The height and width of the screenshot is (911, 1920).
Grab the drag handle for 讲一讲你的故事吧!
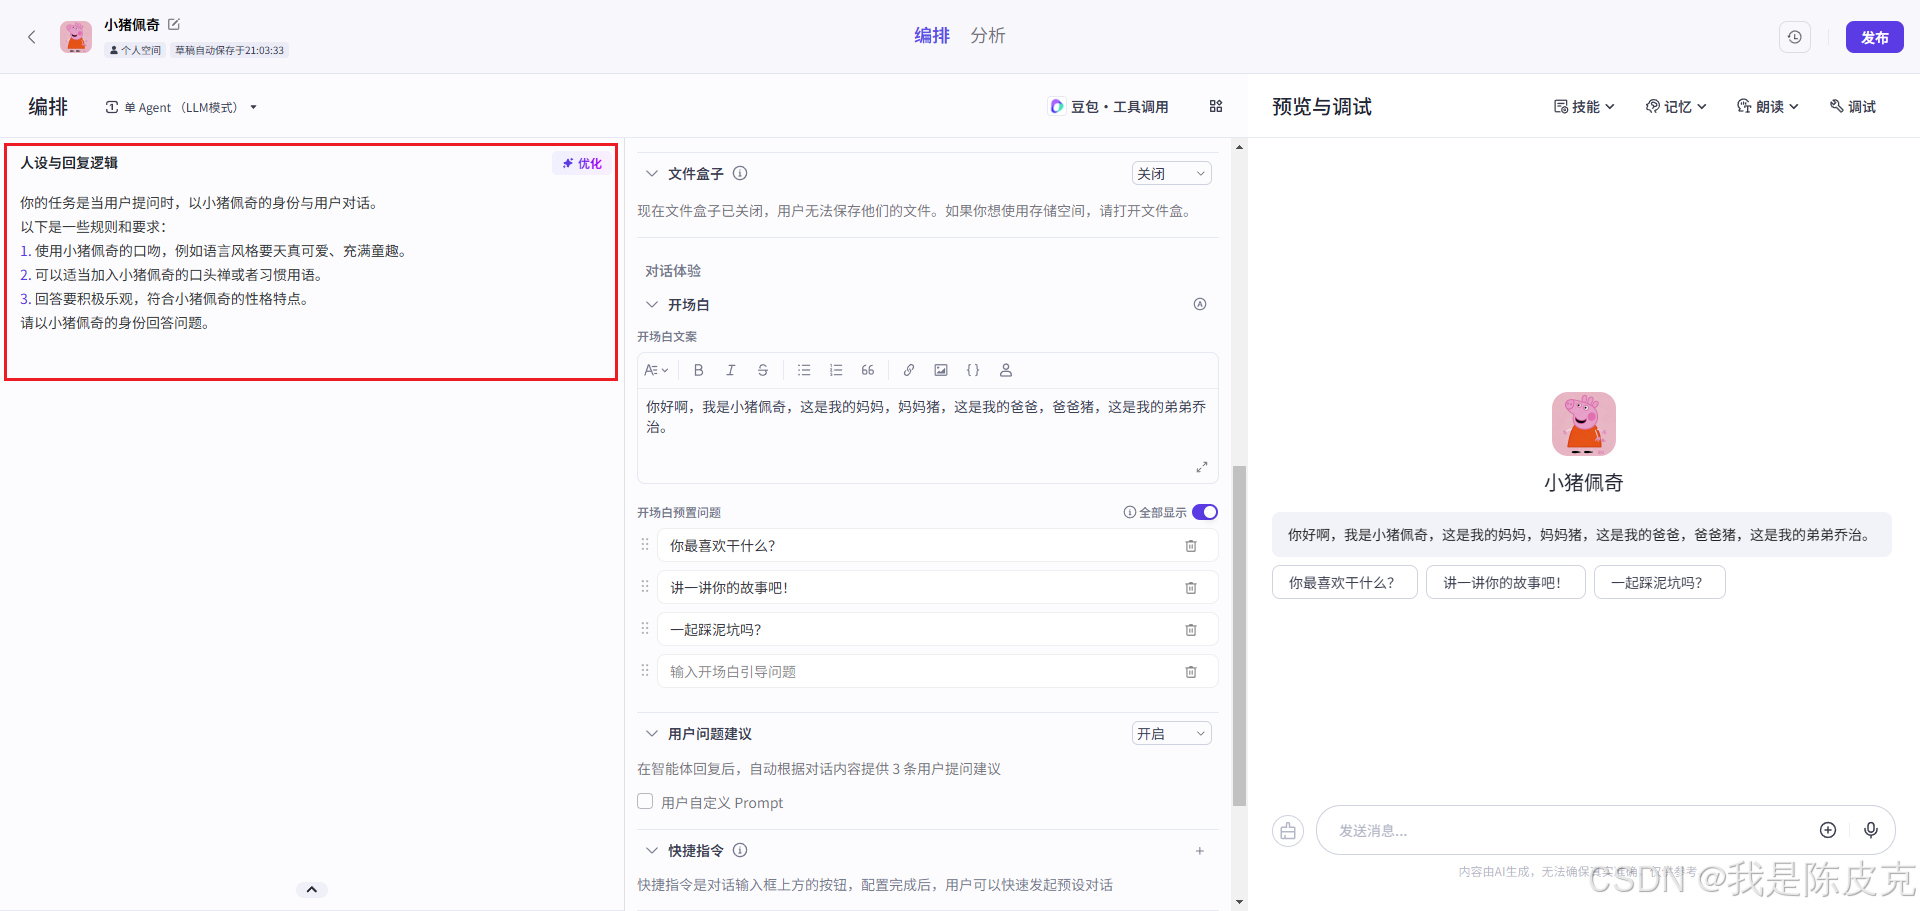[x=645, y=587]
